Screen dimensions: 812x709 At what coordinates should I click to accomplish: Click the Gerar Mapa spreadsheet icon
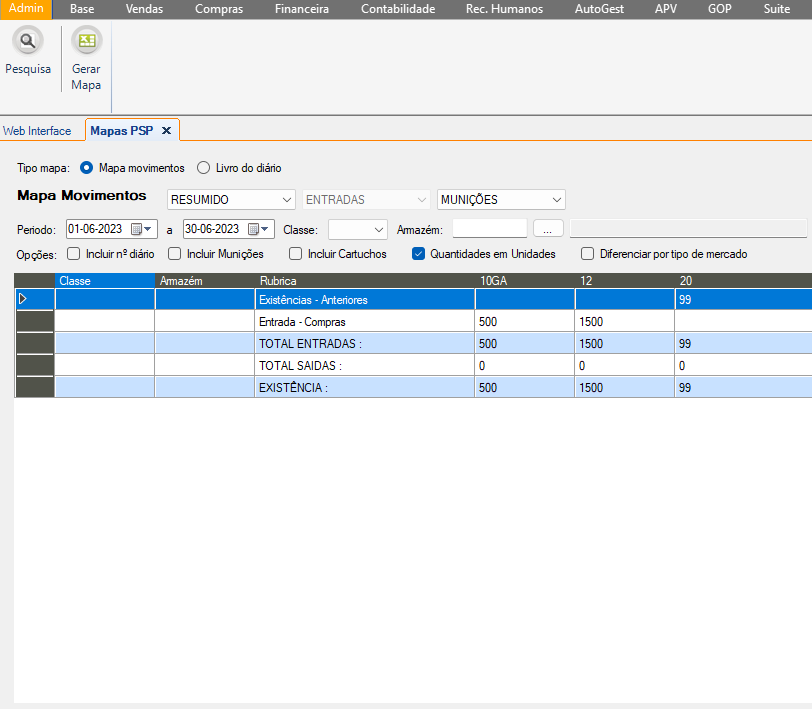[86, 42]
